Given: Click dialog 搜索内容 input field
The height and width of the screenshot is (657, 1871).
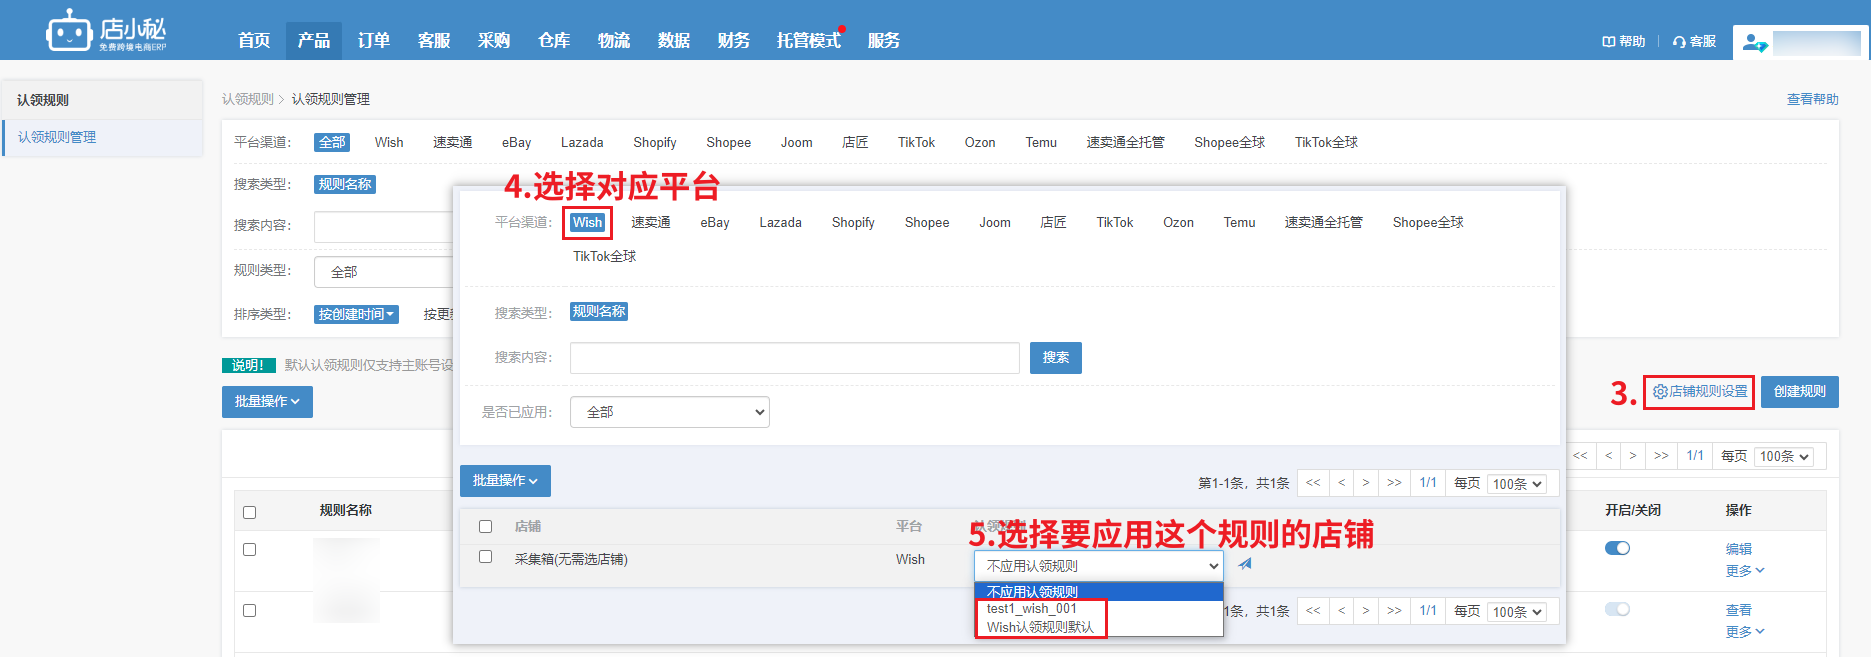Looking at the screenshot, I should tap(795, 358).
